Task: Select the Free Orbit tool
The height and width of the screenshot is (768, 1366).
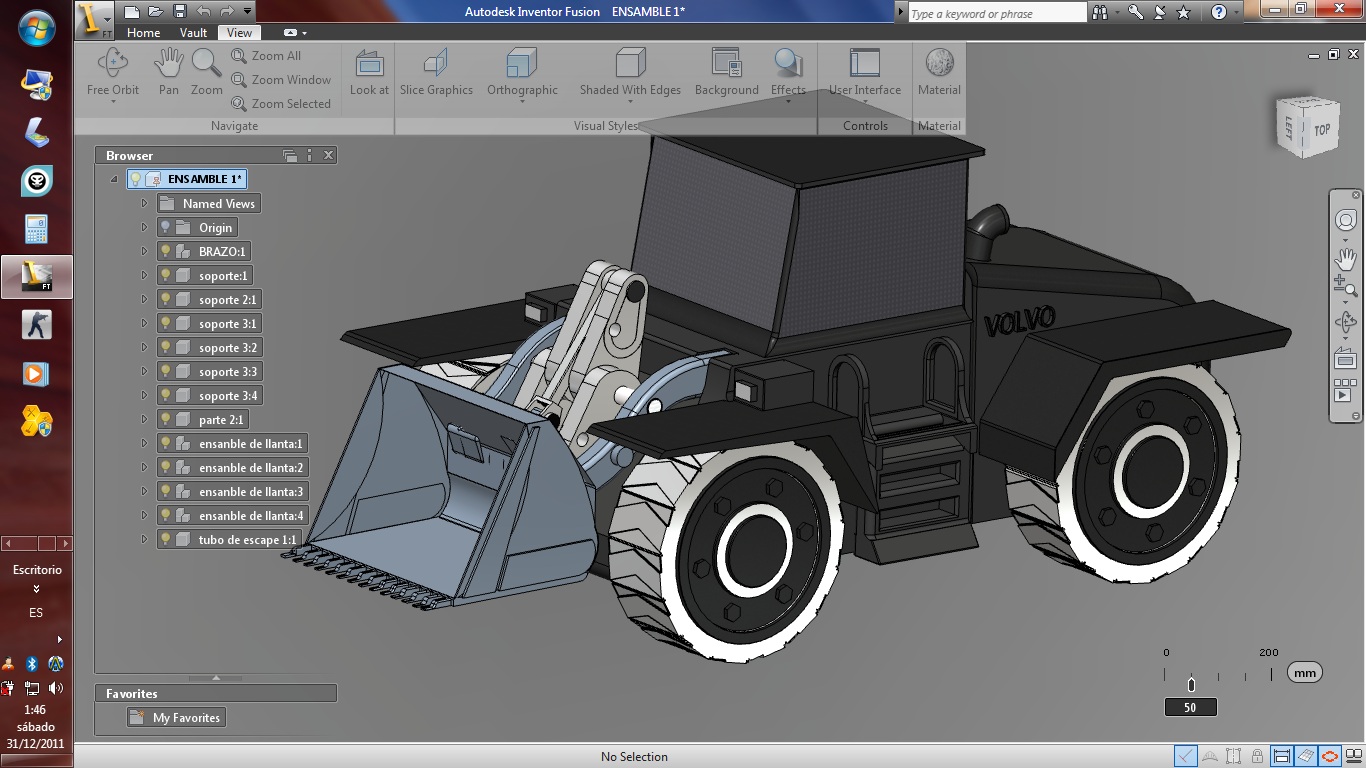Action: click(112, 70)
